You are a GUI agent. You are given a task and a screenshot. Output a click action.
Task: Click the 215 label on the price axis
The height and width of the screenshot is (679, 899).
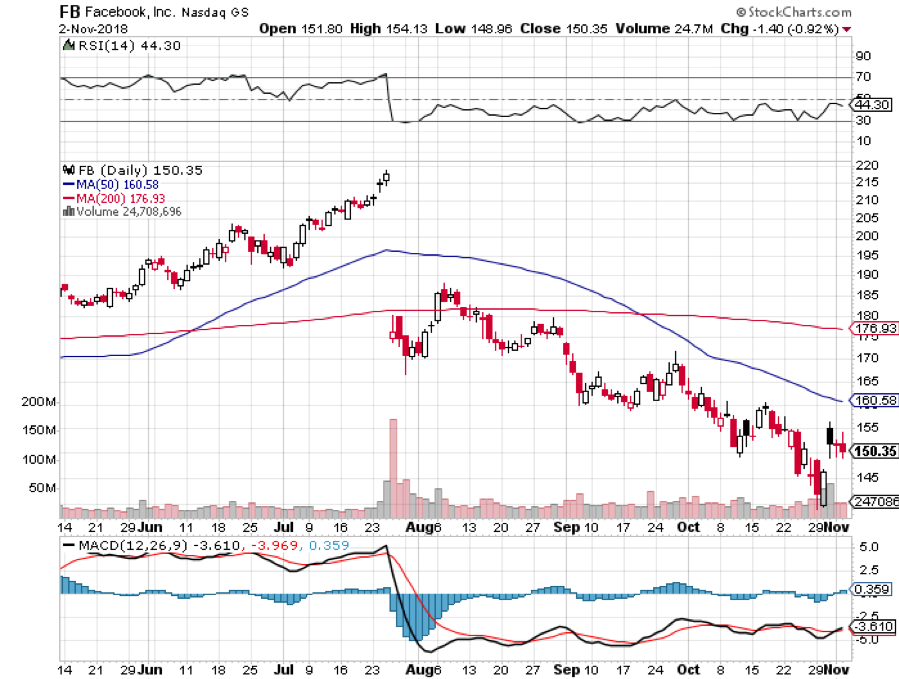tap(867, 182)
